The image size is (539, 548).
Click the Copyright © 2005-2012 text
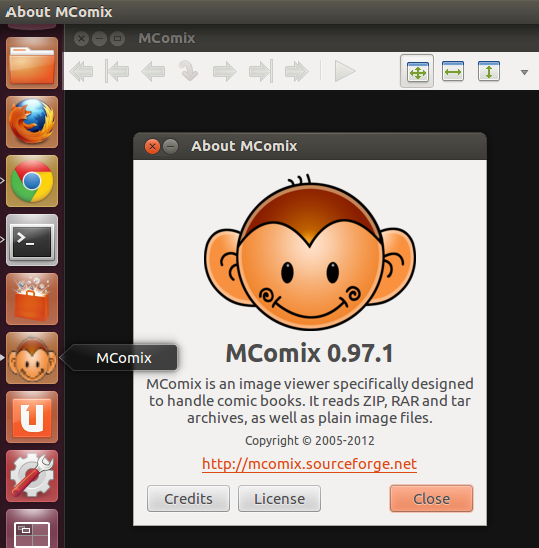(310, 441)
